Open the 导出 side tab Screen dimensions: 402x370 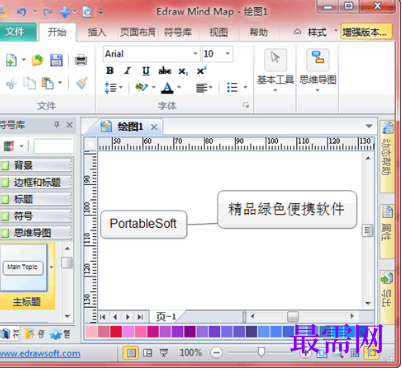coord(387,296)
